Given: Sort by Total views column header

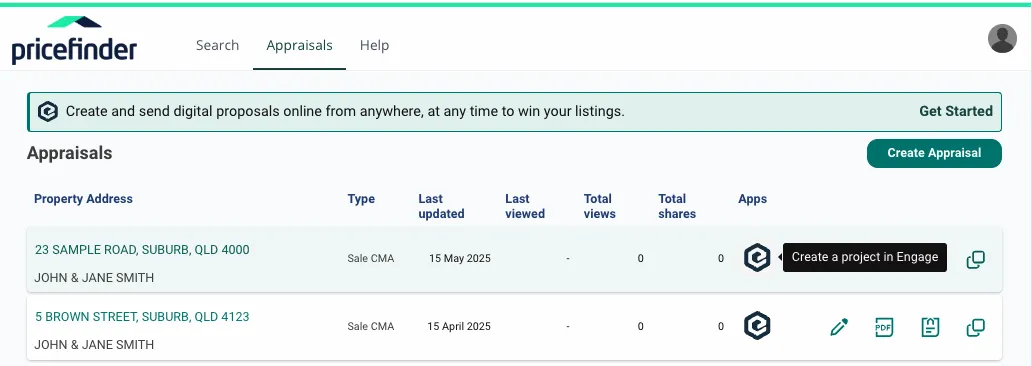Looking at the screenshot, I should [600, 206].
